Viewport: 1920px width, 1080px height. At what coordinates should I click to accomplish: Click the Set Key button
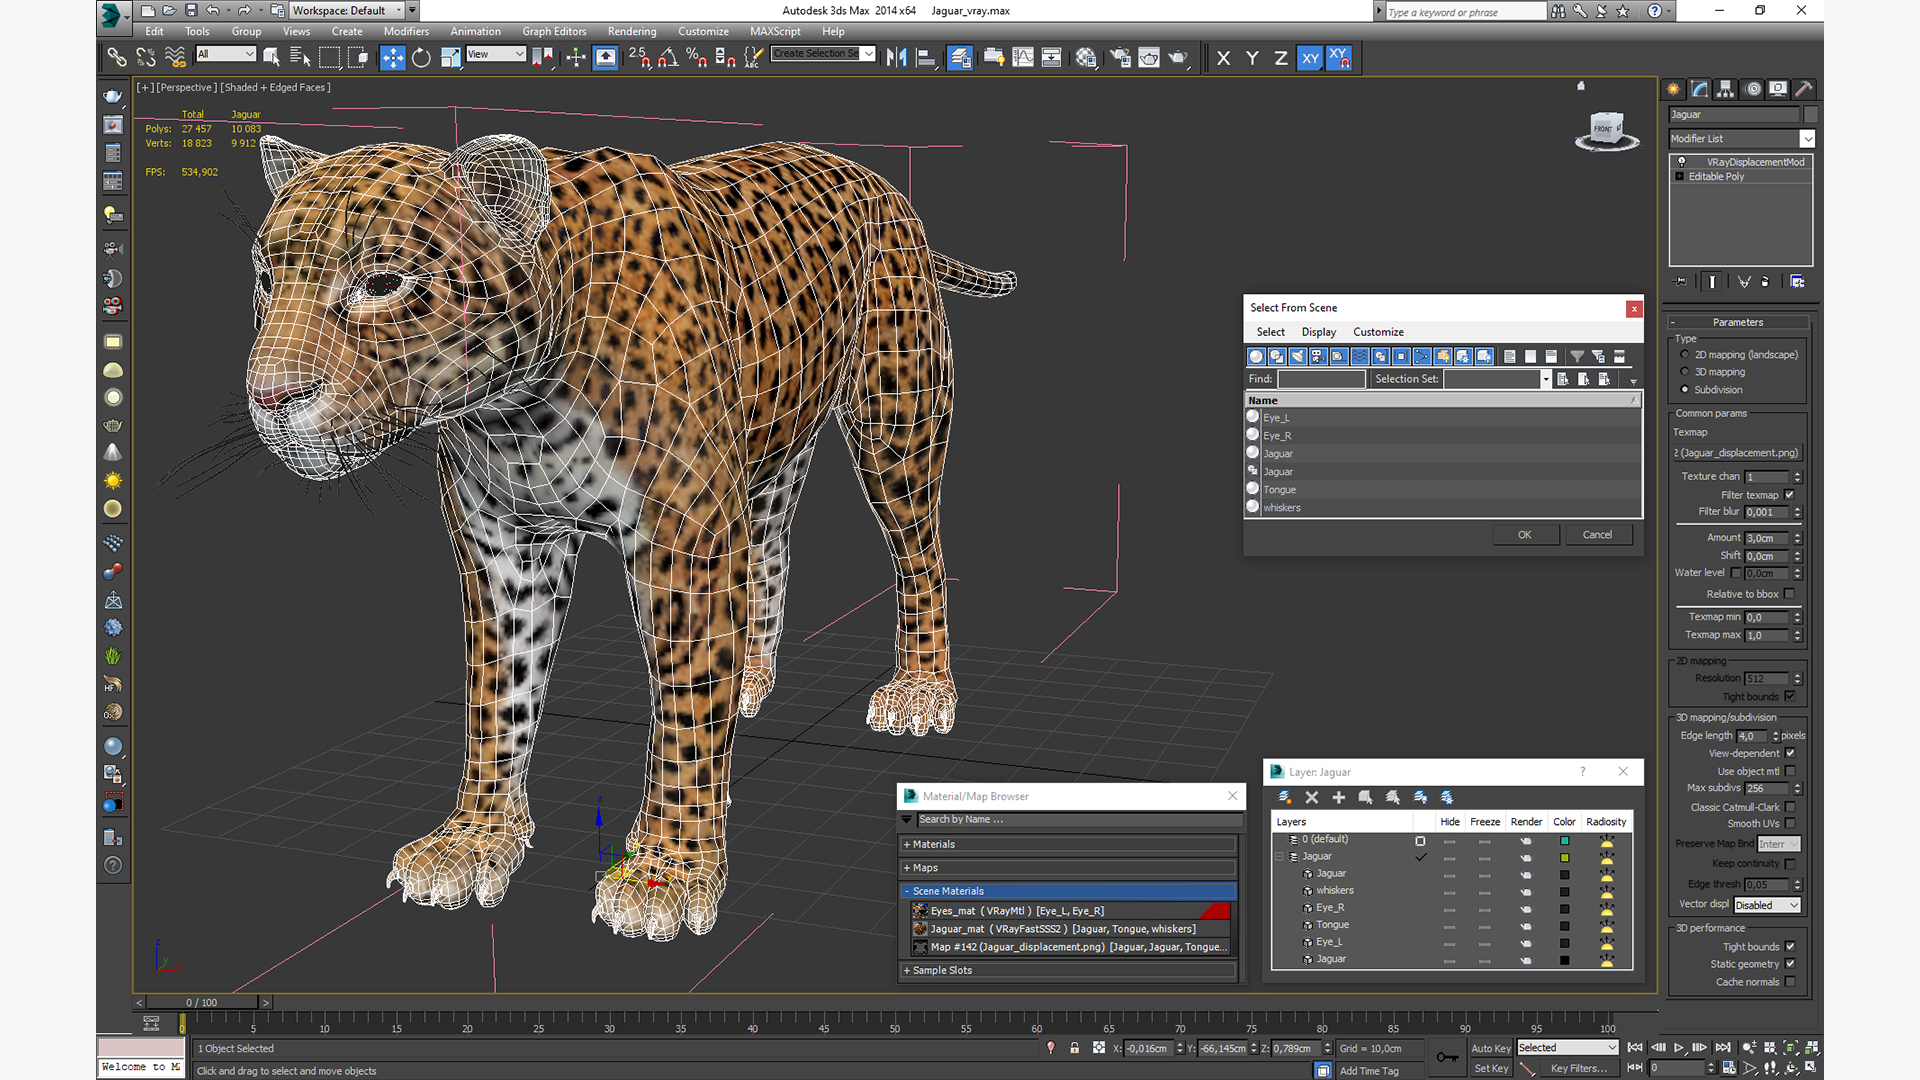(x=1490, y=1069)
